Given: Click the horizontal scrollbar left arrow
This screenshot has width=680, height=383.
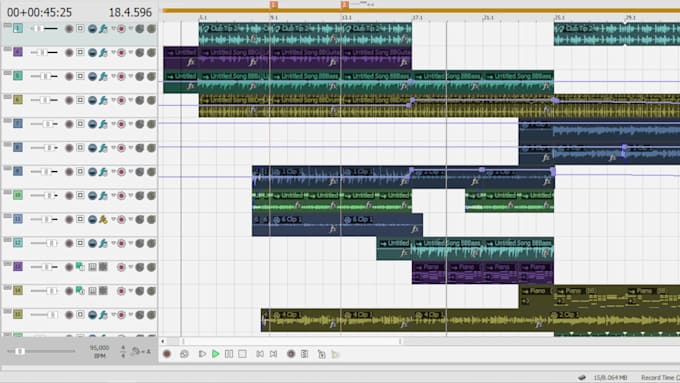Looking at the screenshot, I should coord(163,341).
